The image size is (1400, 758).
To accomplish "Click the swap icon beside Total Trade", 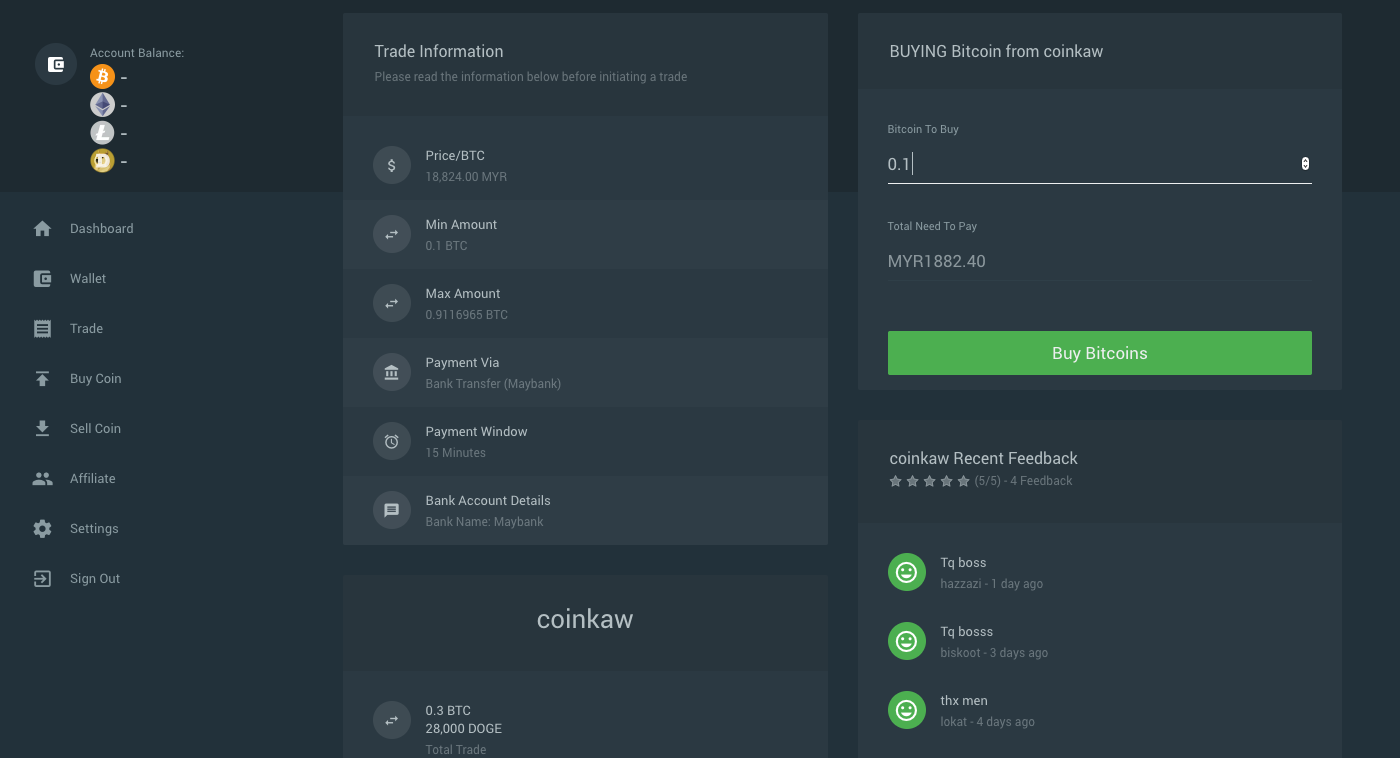I will (x=392, y=720).
